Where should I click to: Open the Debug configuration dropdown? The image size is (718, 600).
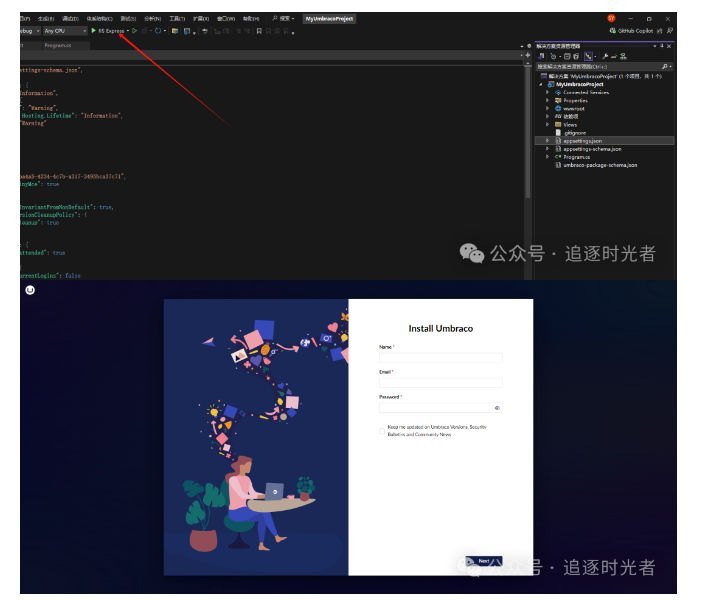pyautogui.click(x=38, y=31)
